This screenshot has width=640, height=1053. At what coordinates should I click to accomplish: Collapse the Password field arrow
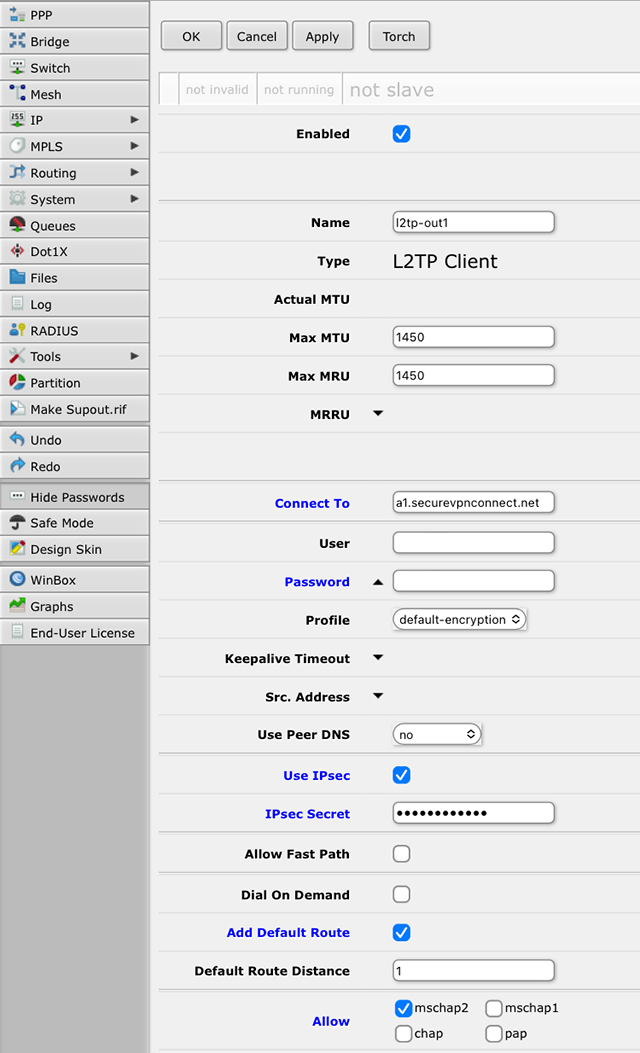point(378,582)
